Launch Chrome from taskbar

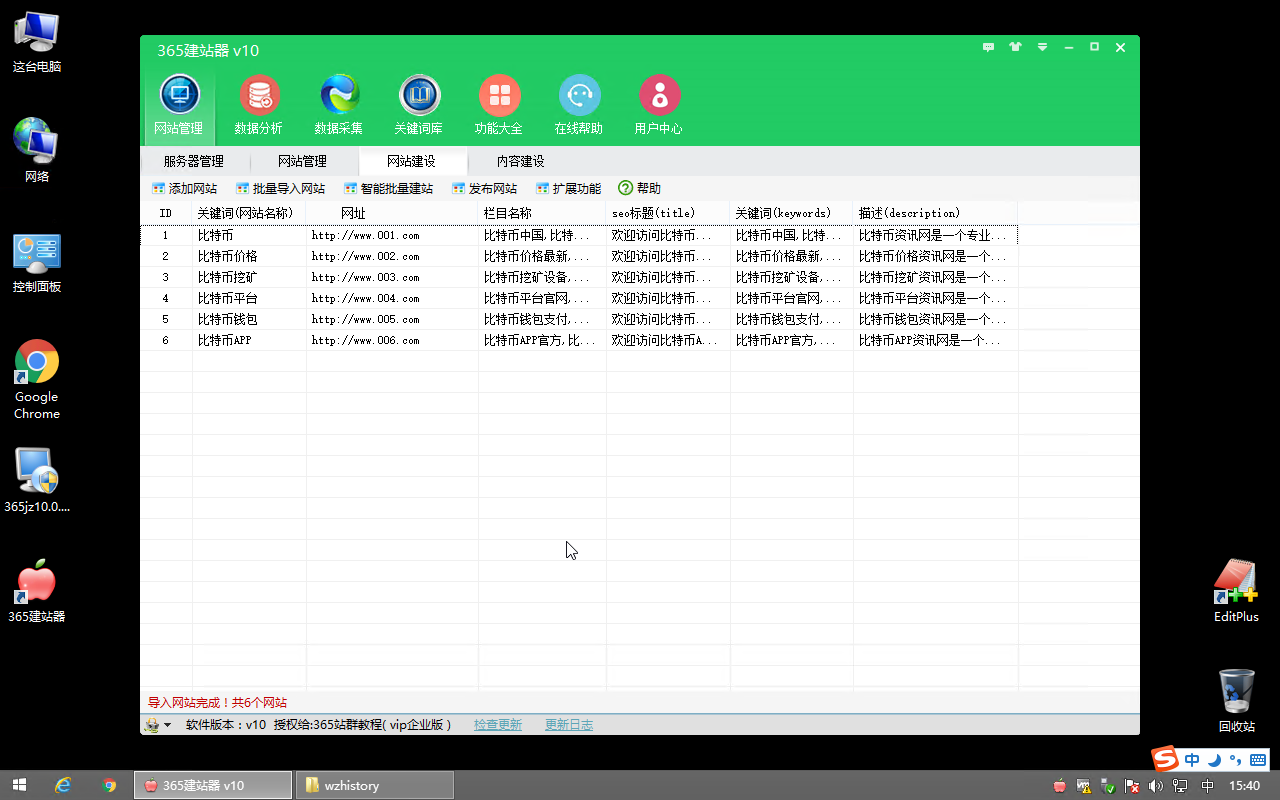(x=109, y=785)
